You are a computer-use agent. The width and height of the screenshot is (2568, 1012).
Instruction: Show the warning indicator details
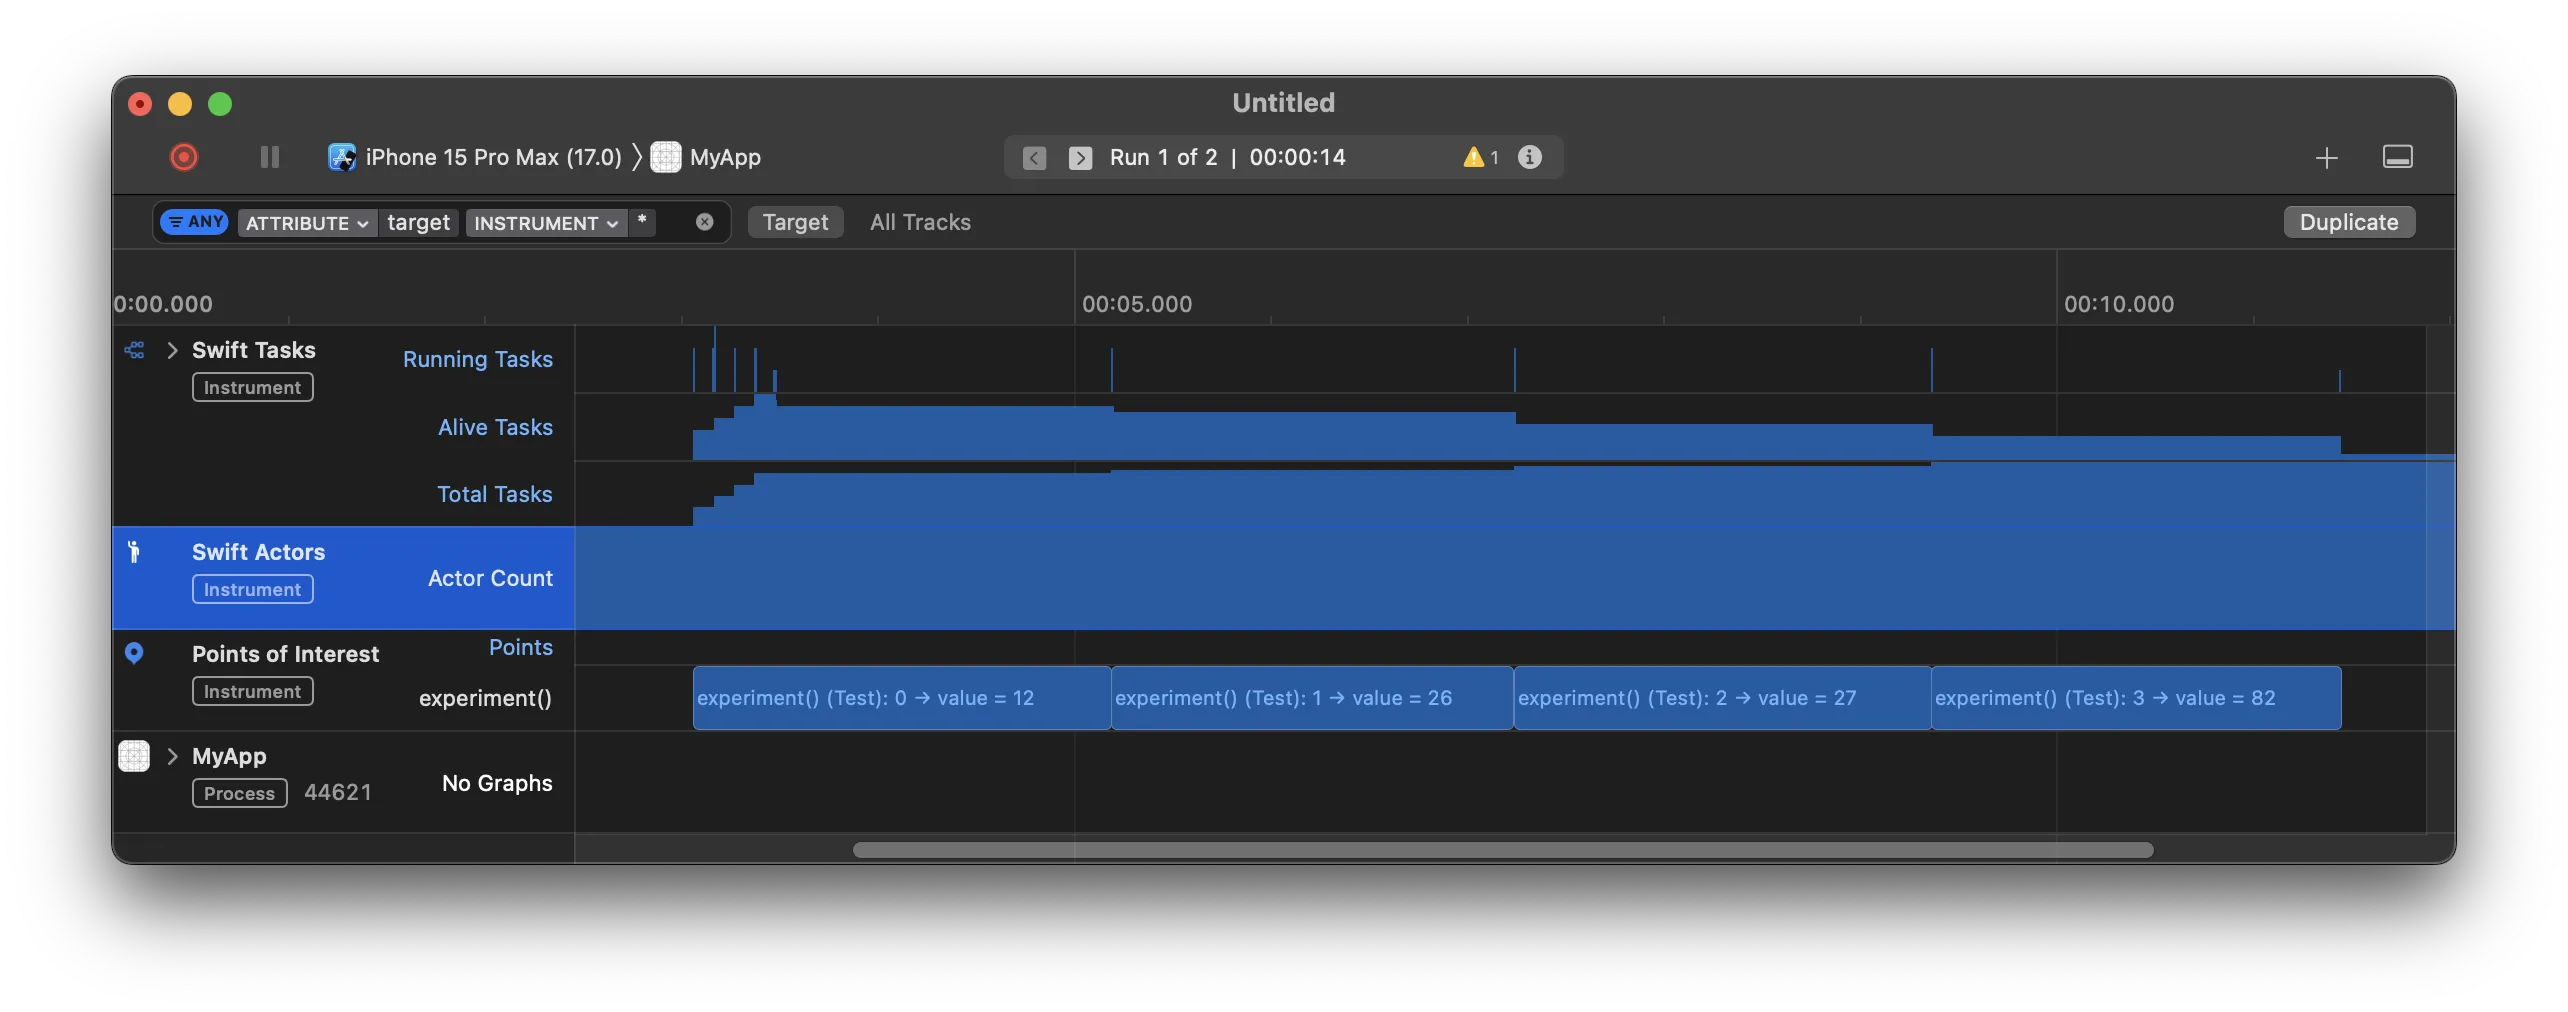click(x=1480, y=157)
